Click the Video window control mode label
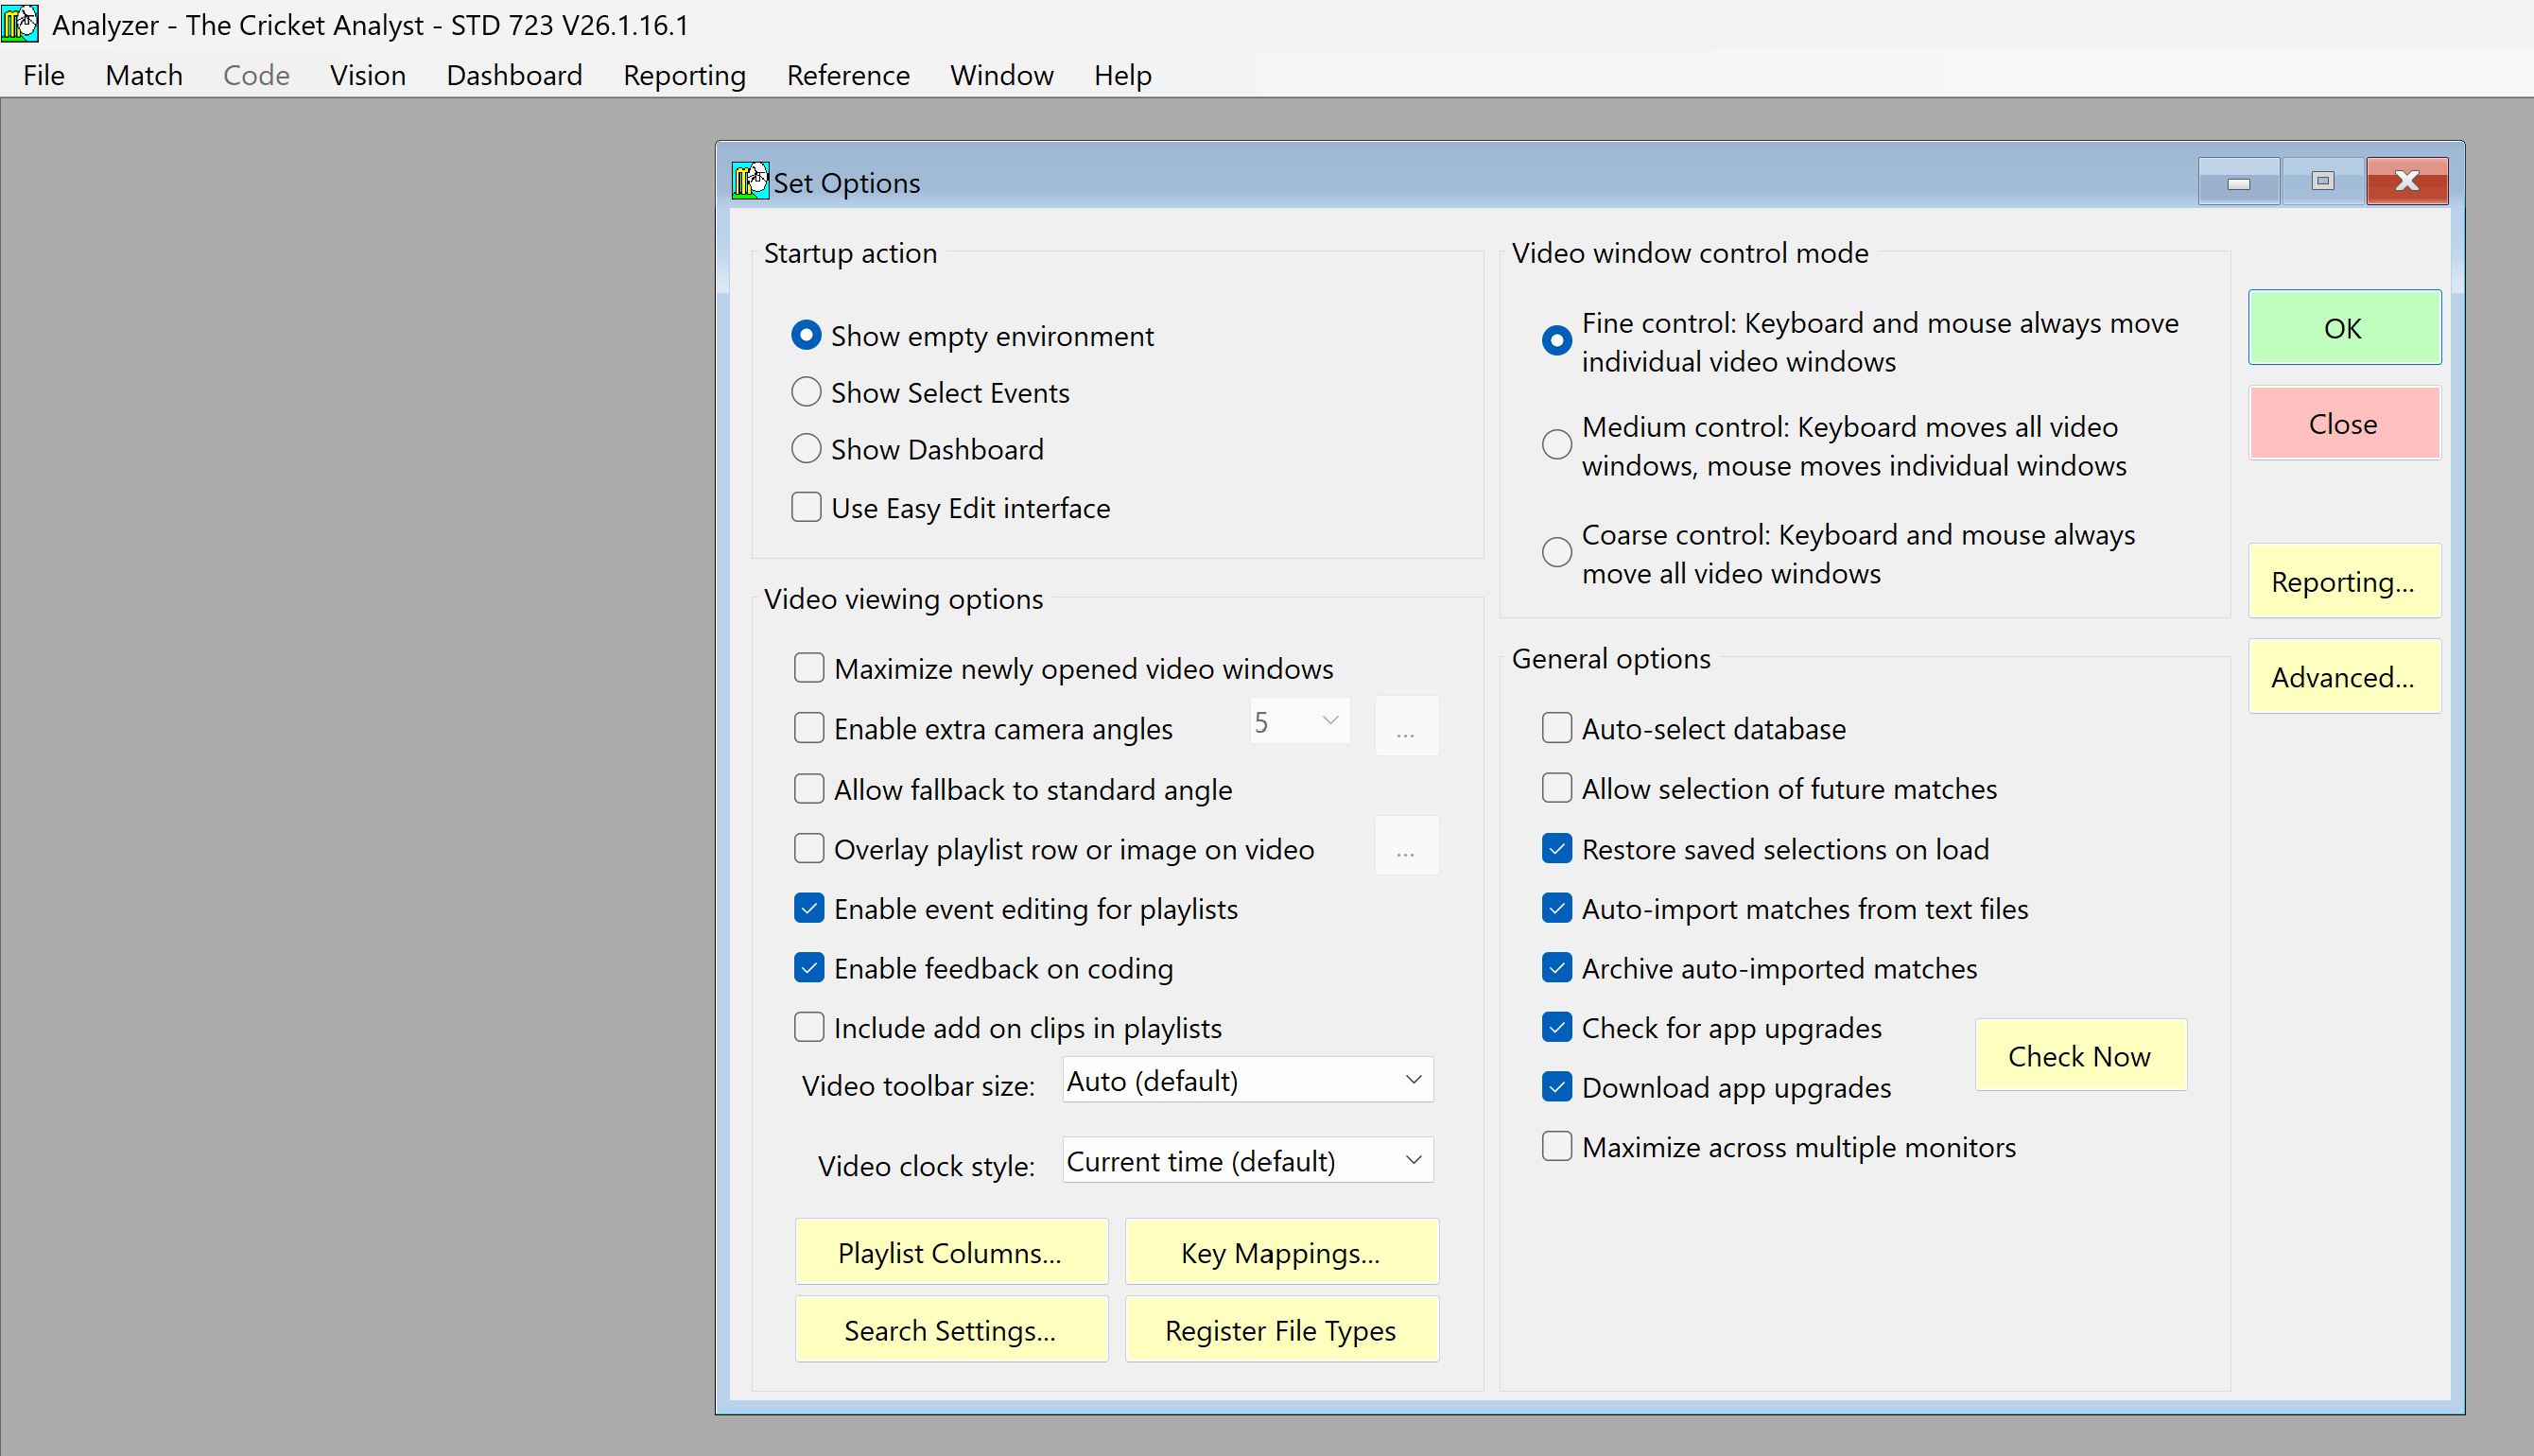This screenshot has height=1456, width=2534. (1689, 253)
